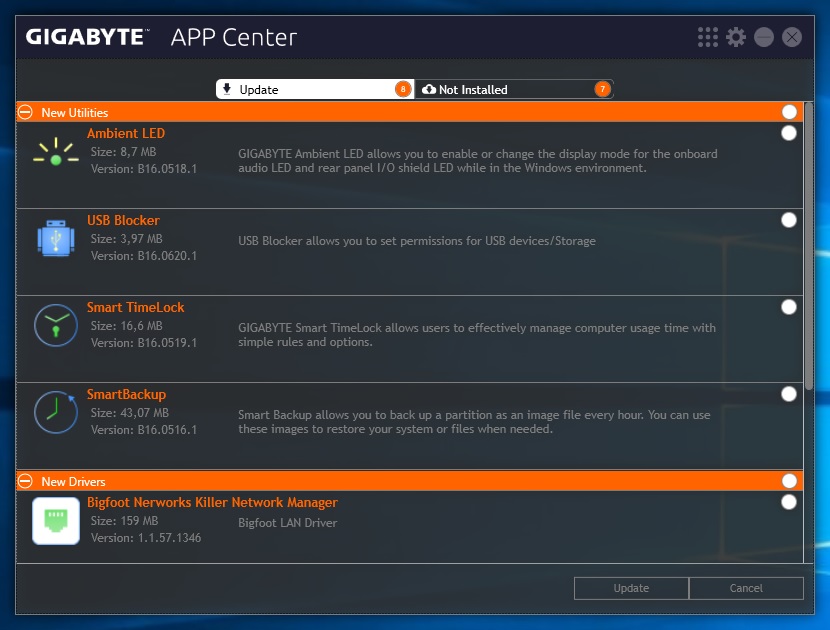Click the 'New Utilities' header label
Image resolution: width=830 pixels, height=630 pixels.
point(75,112)
